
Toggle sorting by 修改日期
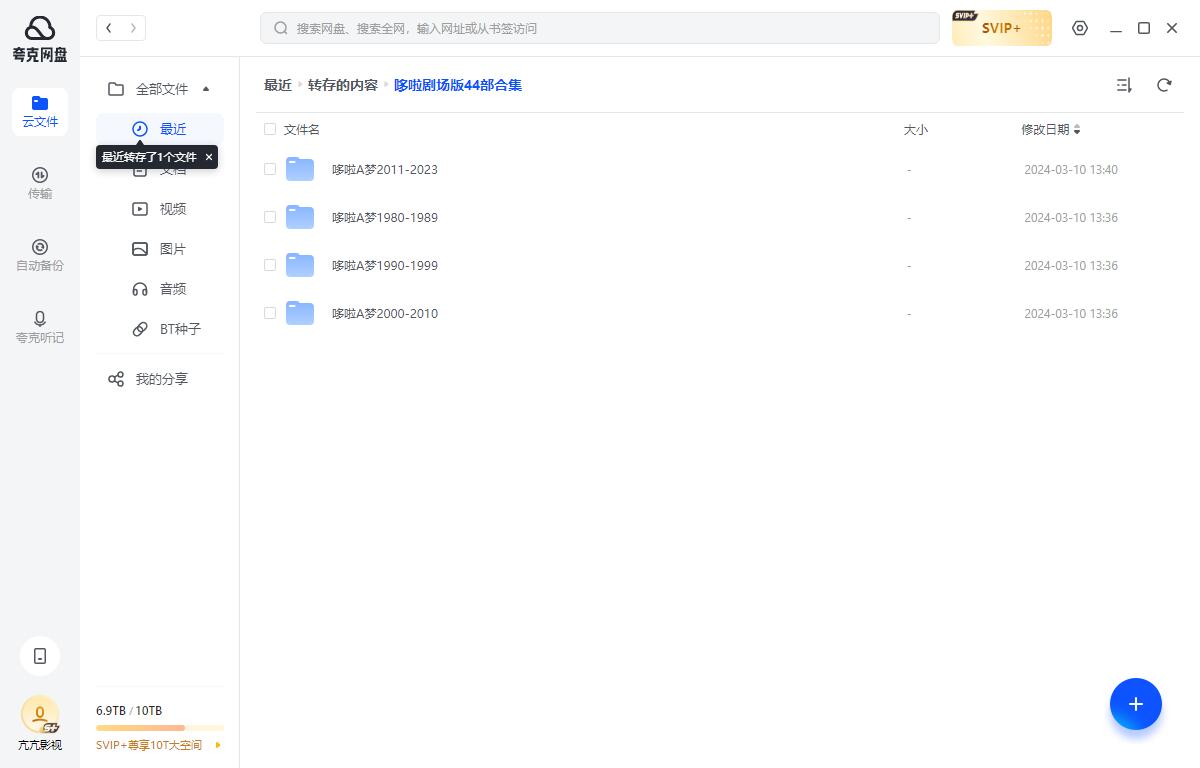pyautogui.click(x=1050, y=129)
